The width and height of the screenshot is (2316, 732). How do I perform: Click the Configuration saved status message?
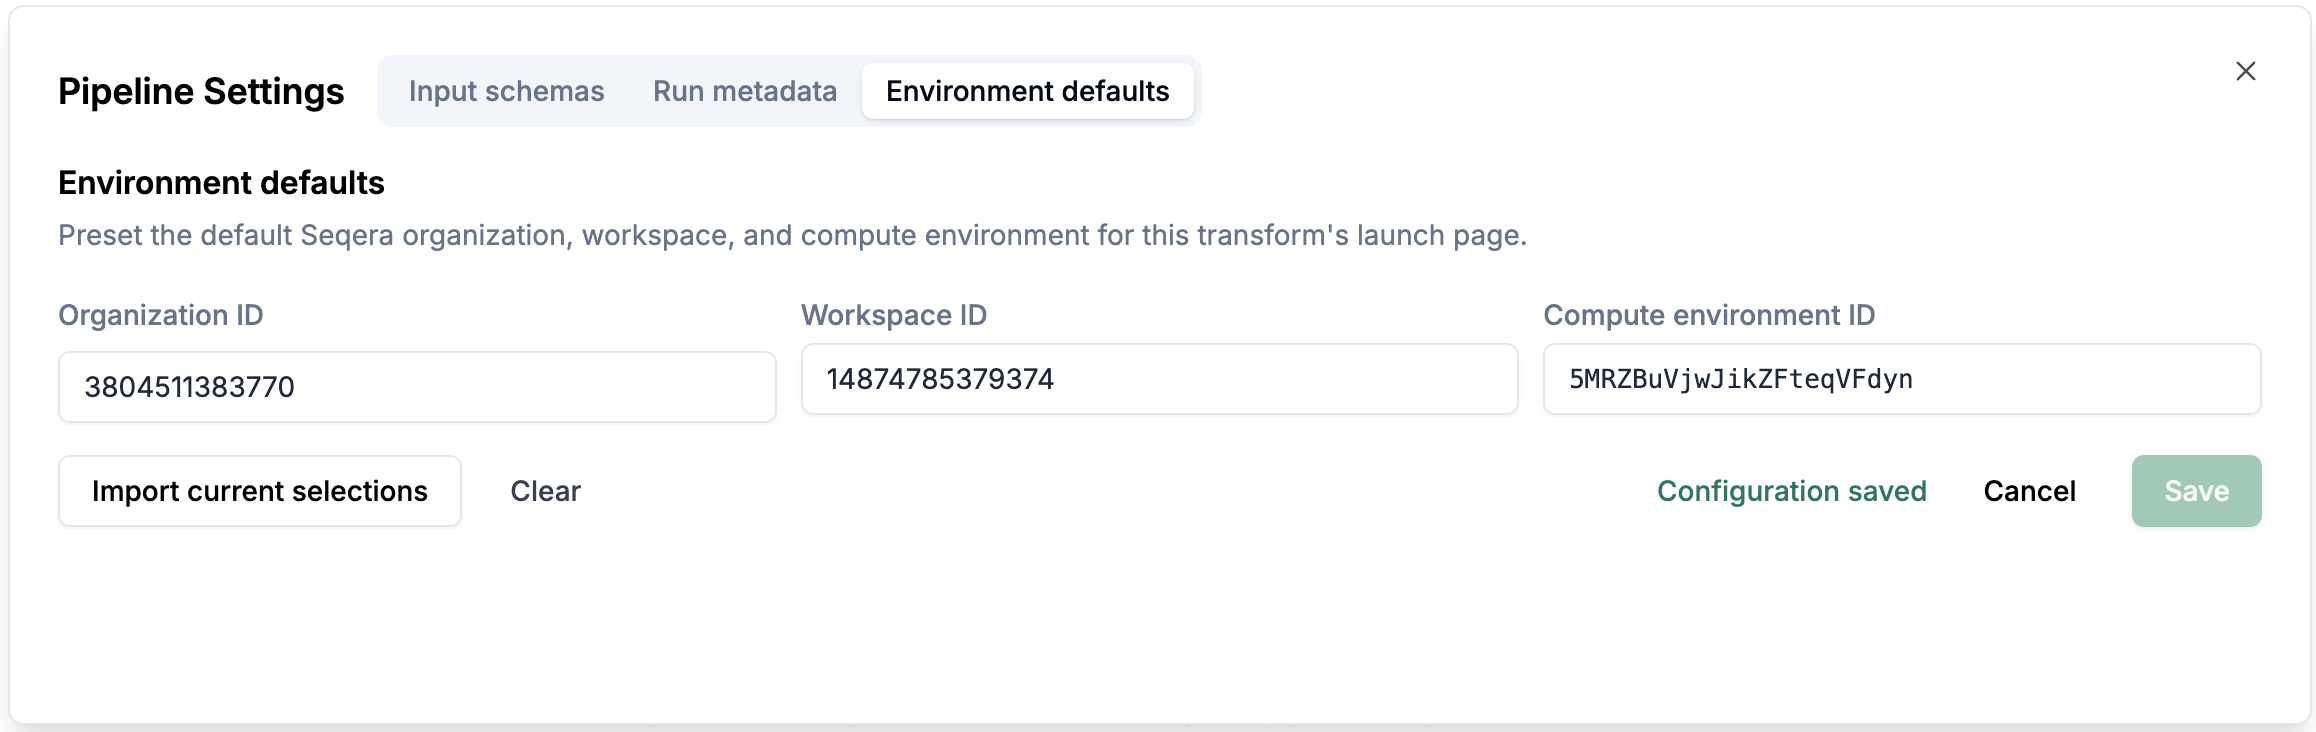click(x=1791, y=491)
